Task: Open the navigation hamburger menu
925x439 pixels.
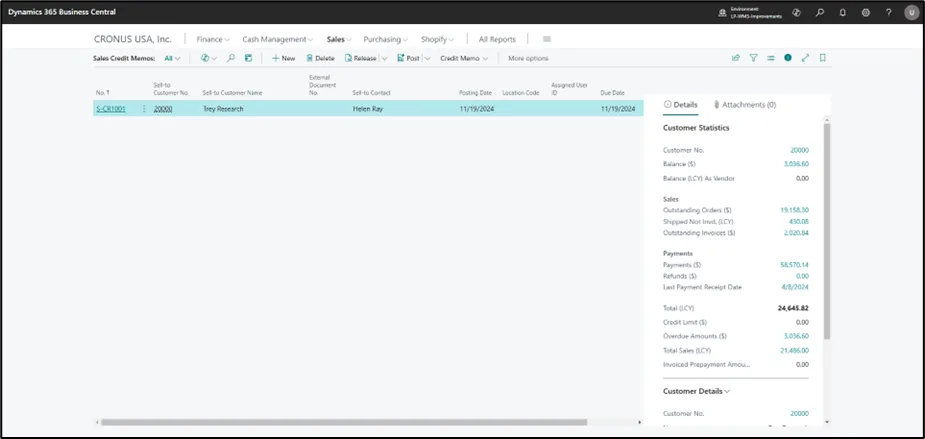Action: (x=547, y=39)
